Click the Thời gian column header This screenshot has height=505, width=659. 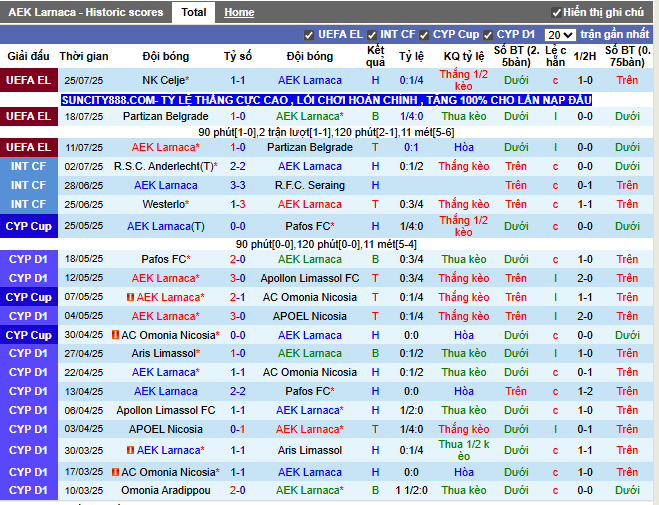pyautogui.click(x=84, y=56)
